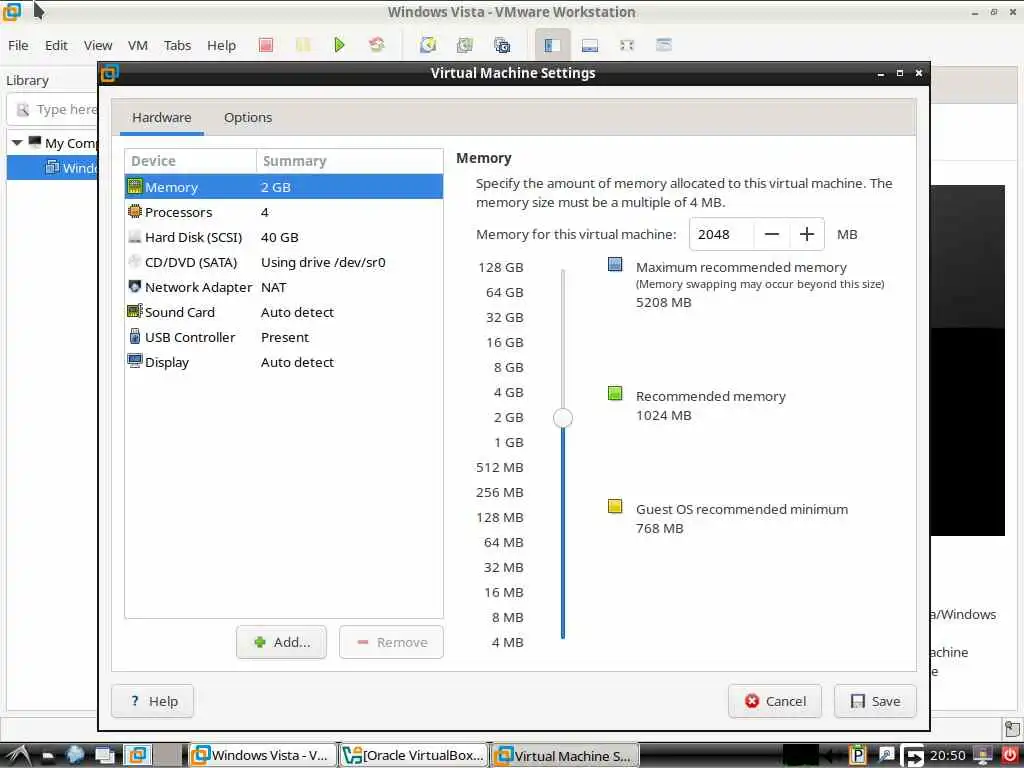Switch to the Hardware tab
Image resolution: width=1024 pixels, height=768 pixels.
161,118
